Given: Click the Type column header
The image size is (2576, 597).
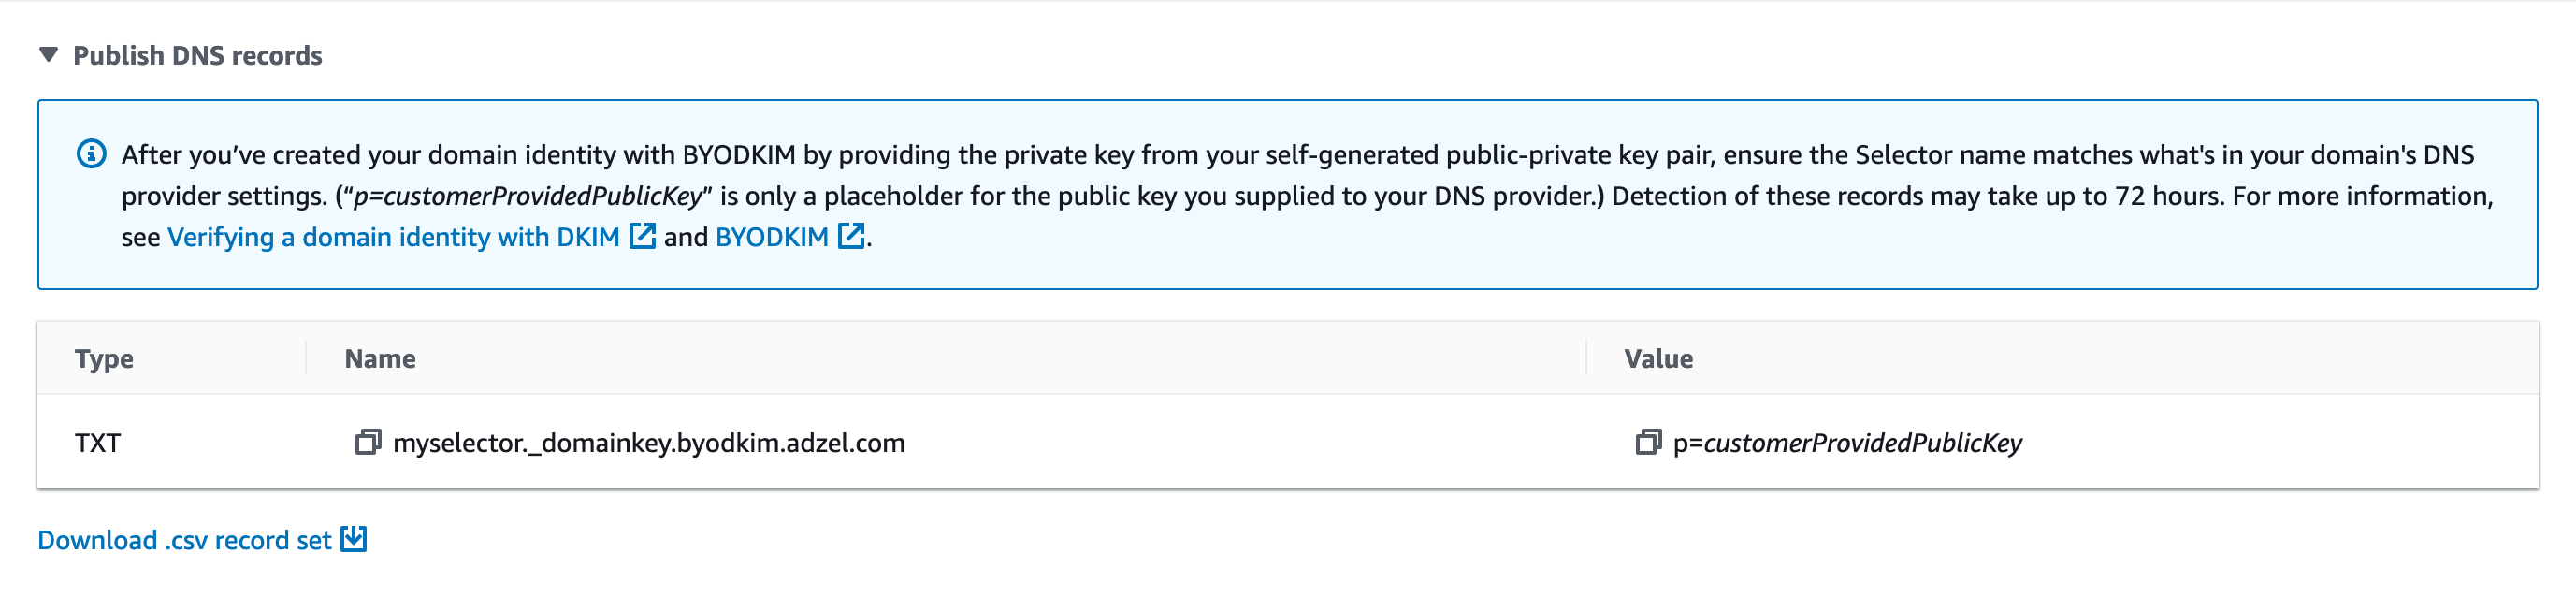Looking at the screenshot, I should tap(103, 358).
